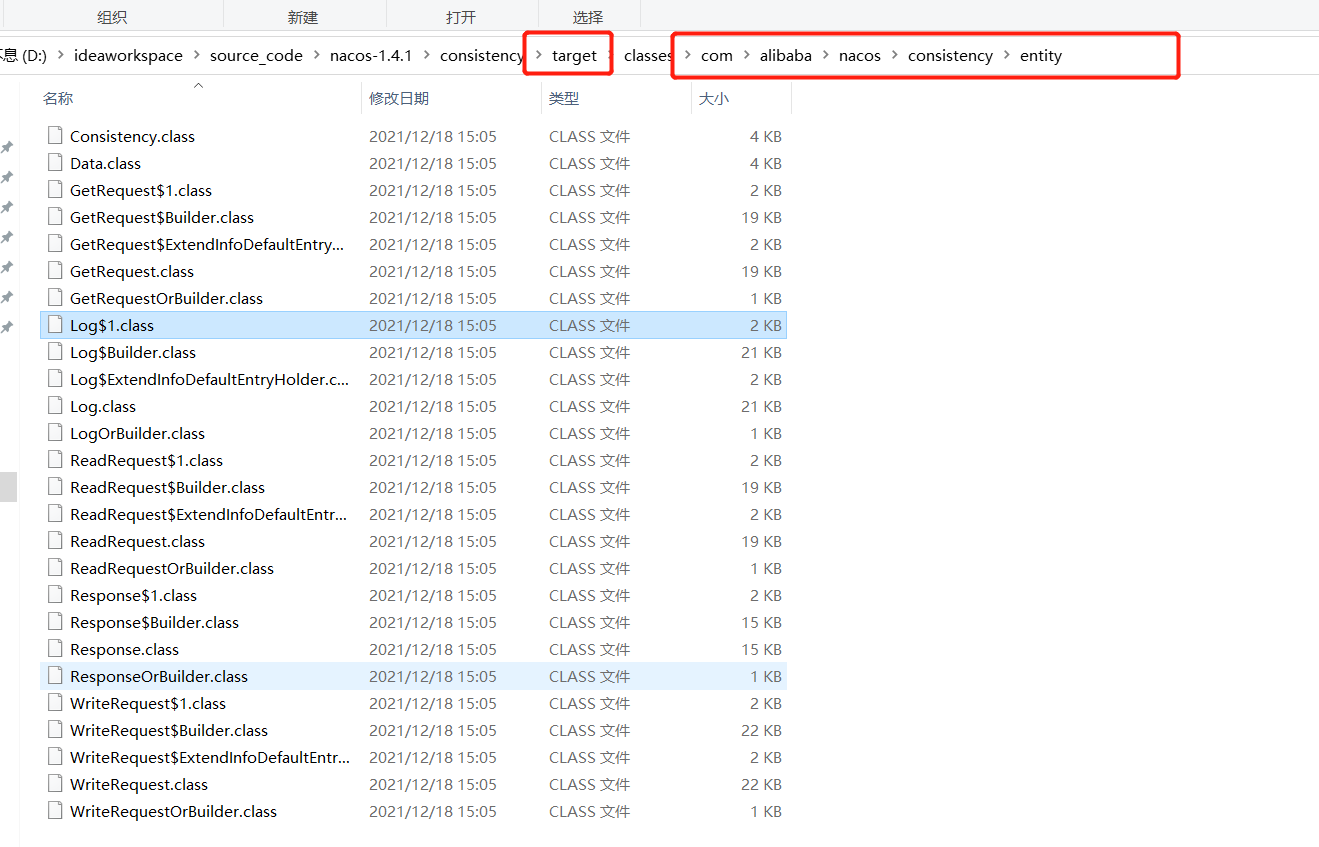Click the WriteRequestOrBuilder.class file icon
This screenshot has width=1319, height=847.
pos(55,811)
